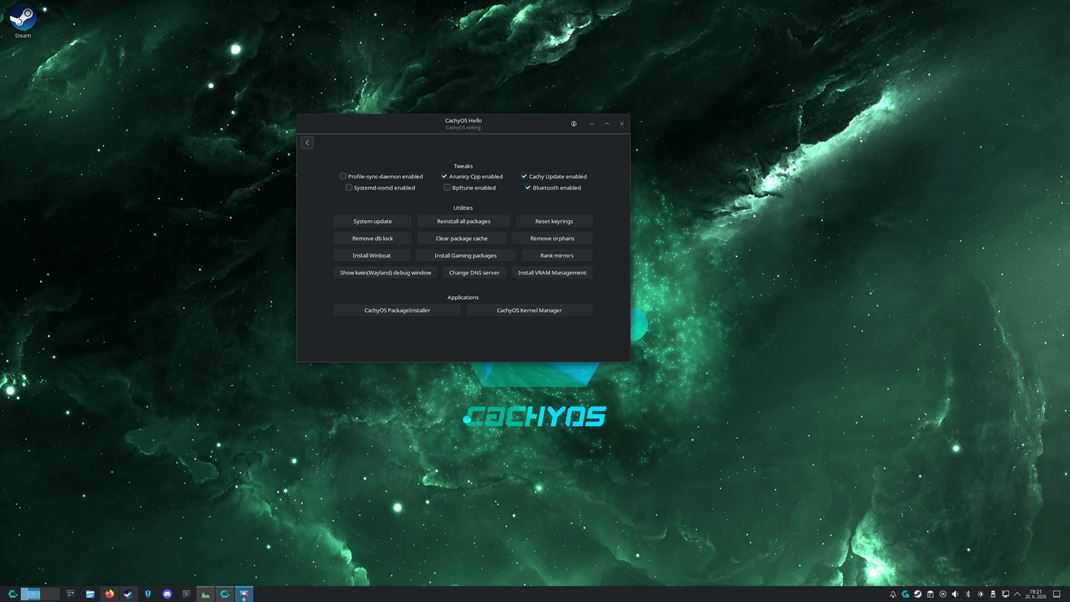Click the Change DNS server button
This screenshot has width=1070, height=602.
(x=474, y=272)
